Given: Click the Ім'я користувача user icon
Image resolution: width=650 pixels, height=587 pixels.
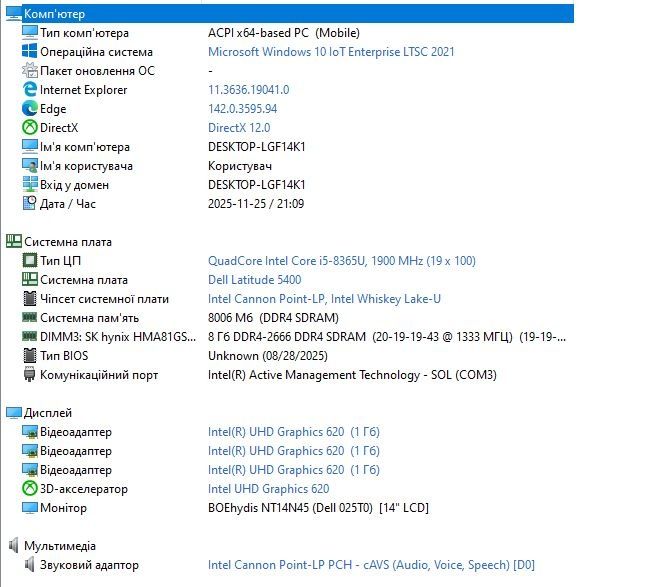Looking at the screenshot, I should pyautogui.click(x=29, y=165).
